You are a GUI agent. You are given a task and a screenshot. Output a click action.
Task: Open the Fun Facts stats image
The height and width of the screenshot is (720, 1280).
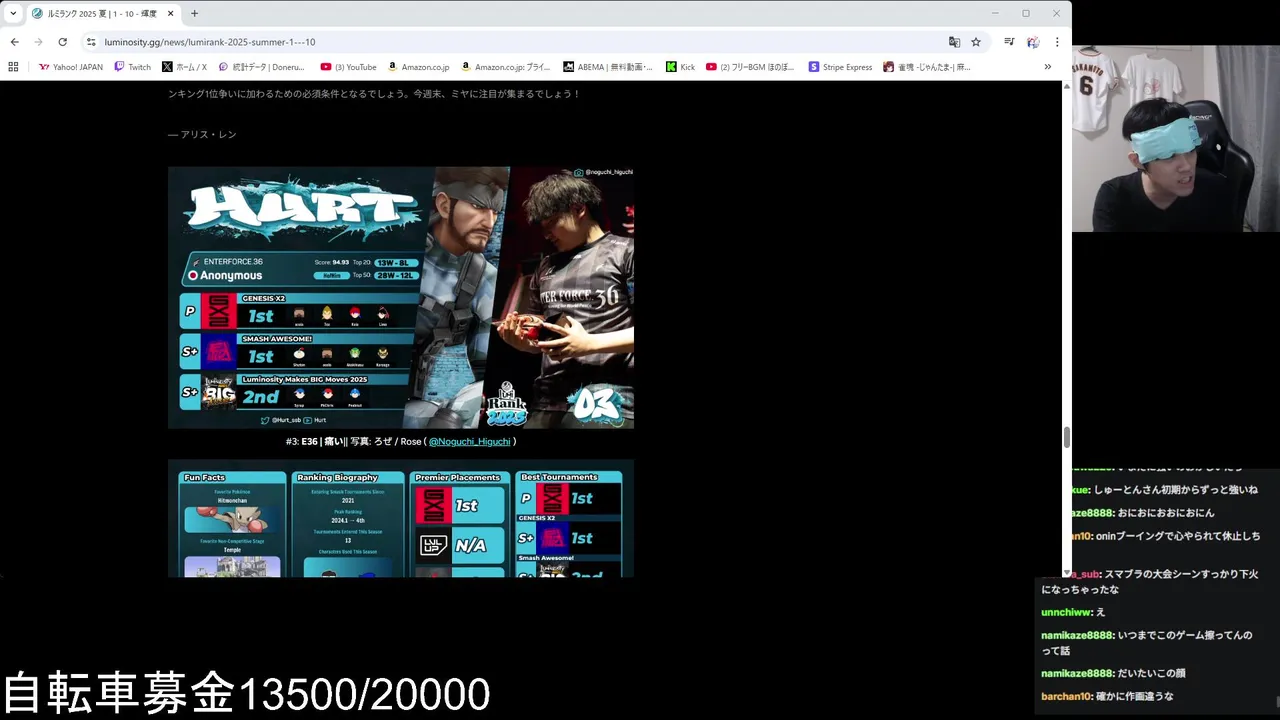(x=400, y=518)
